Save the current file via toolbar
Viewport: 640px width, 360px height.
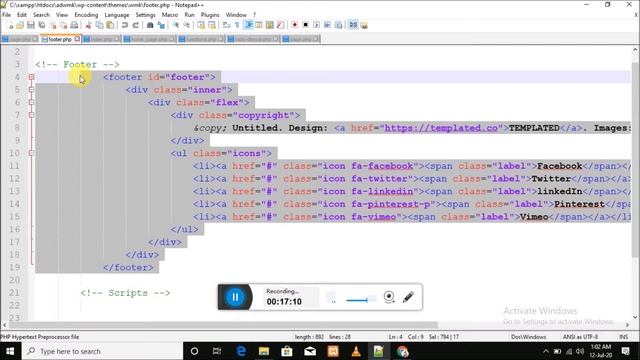(x=31, y=25)
